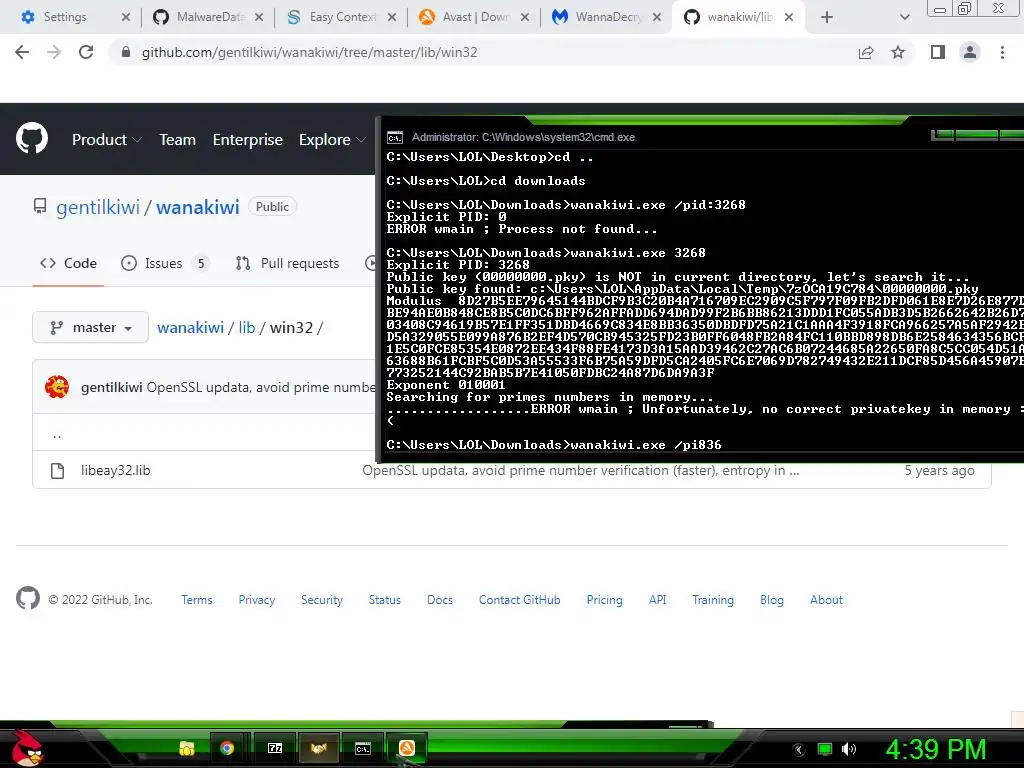Open Avast from the taskbar

(x=406, y=748)
